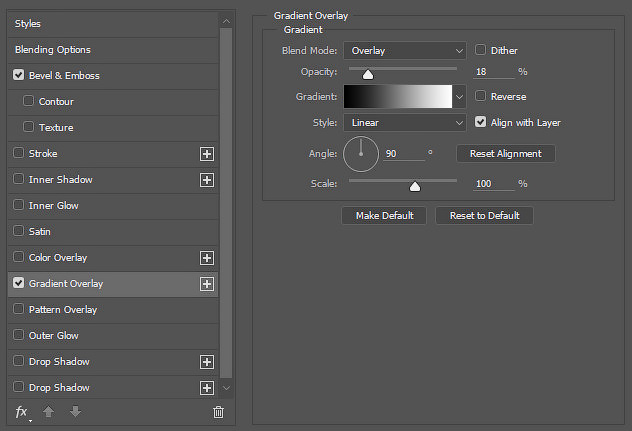Toggle the Dither checkbox
This screenshot has width=632, height=431.
tap(480, 50)
